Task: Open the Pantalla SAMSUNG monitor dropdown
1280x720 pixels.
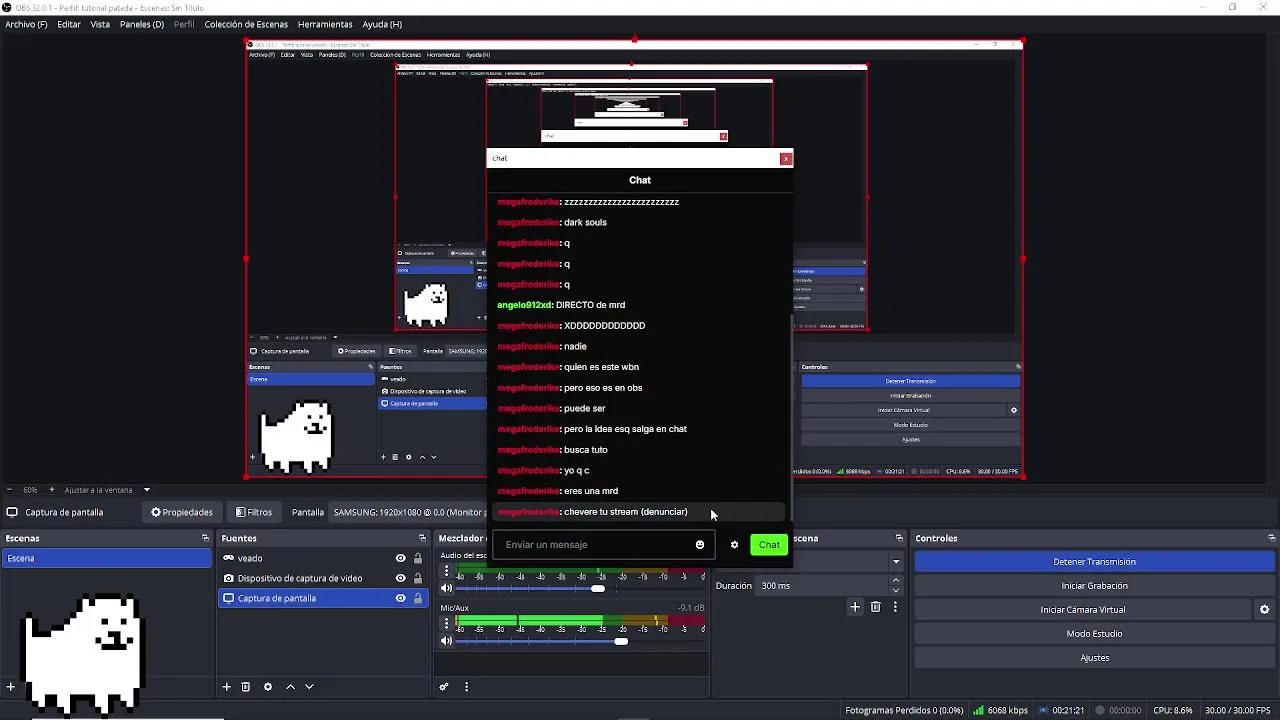Action: 410,512
